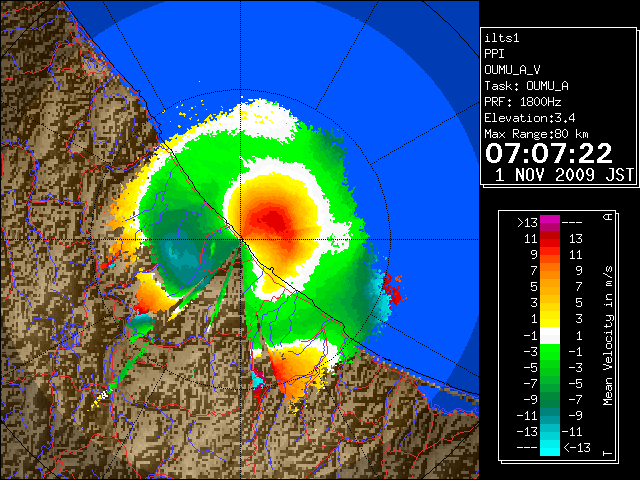Click the red velocity core near radar center
The image size is (640, 480).
(273, 220)
